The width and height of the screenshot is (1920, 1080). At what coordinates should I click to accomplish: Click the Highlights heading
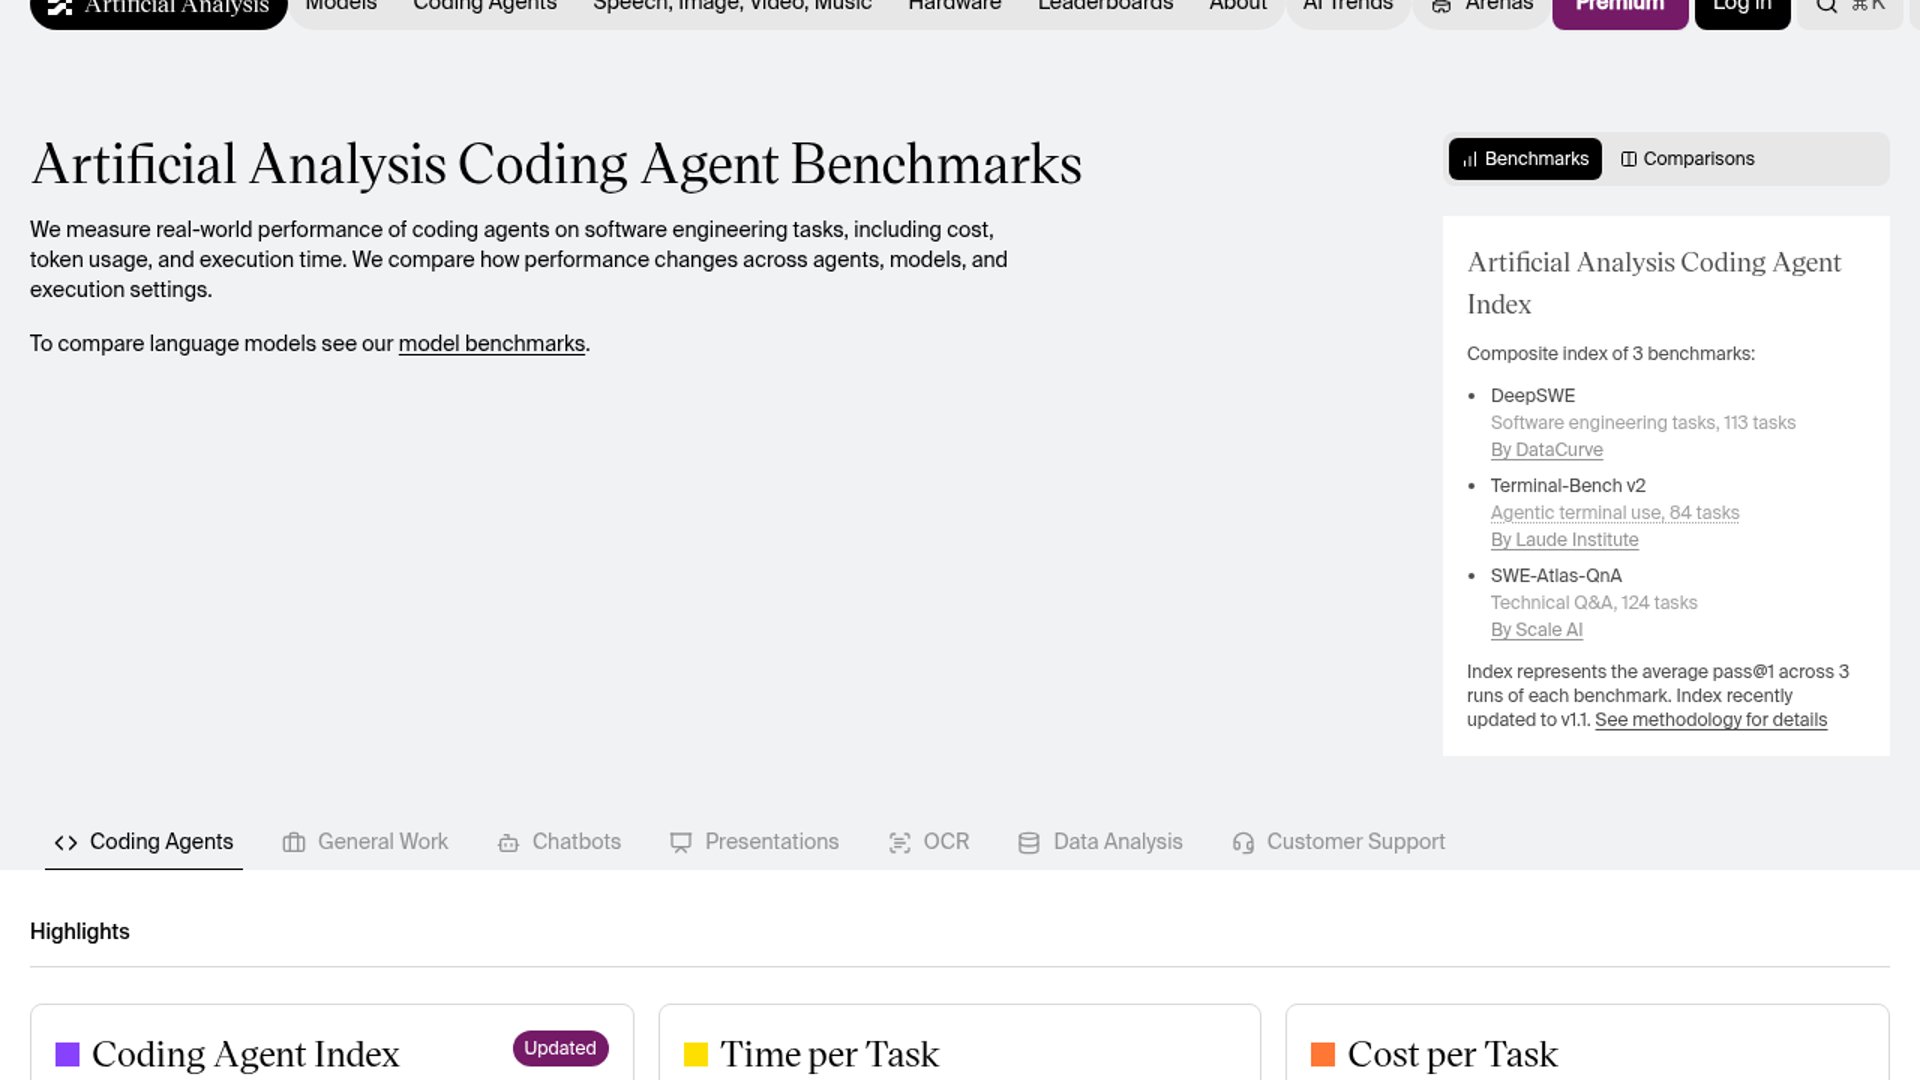[80, 932]
